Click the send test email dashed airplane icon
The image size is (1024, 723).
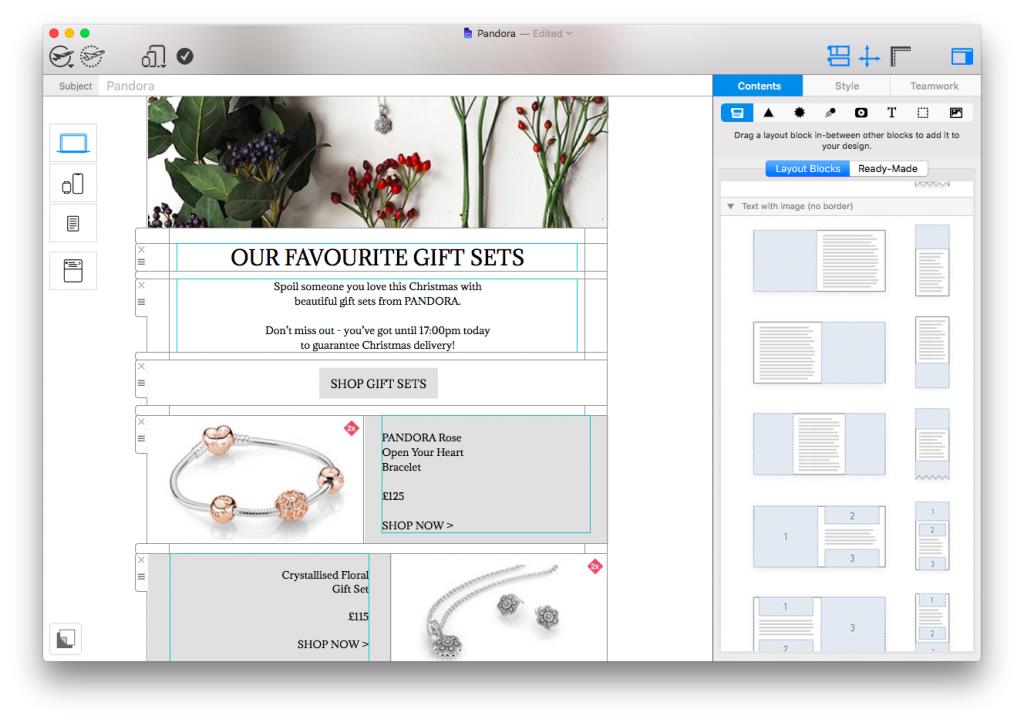tap(92, 57)
